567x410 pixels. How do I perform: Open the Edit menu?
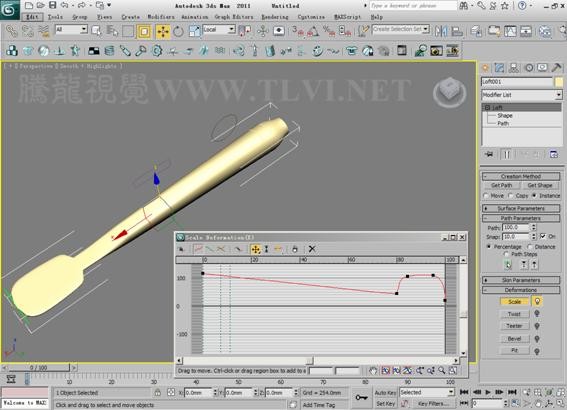click(33, 17)
